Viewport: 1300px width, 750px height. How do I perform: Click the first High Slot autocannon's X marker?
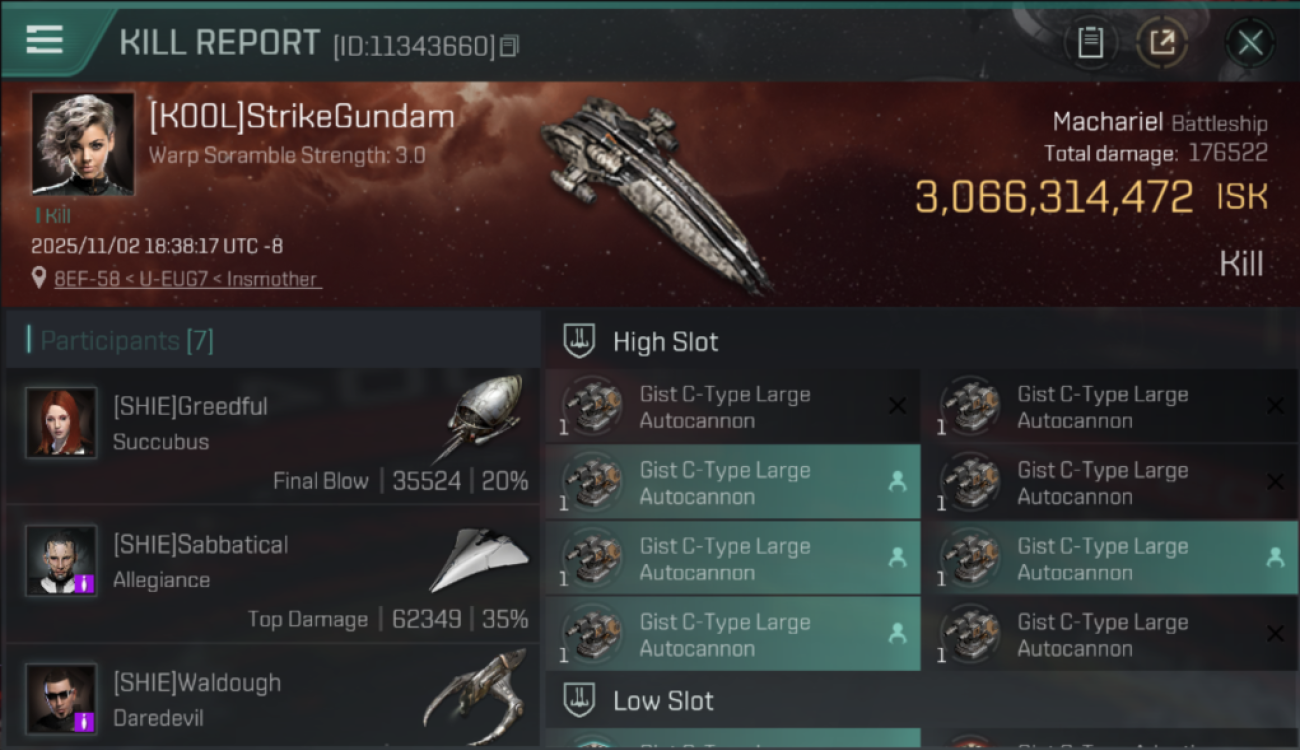pyautogui.click(x=897, y=406)
